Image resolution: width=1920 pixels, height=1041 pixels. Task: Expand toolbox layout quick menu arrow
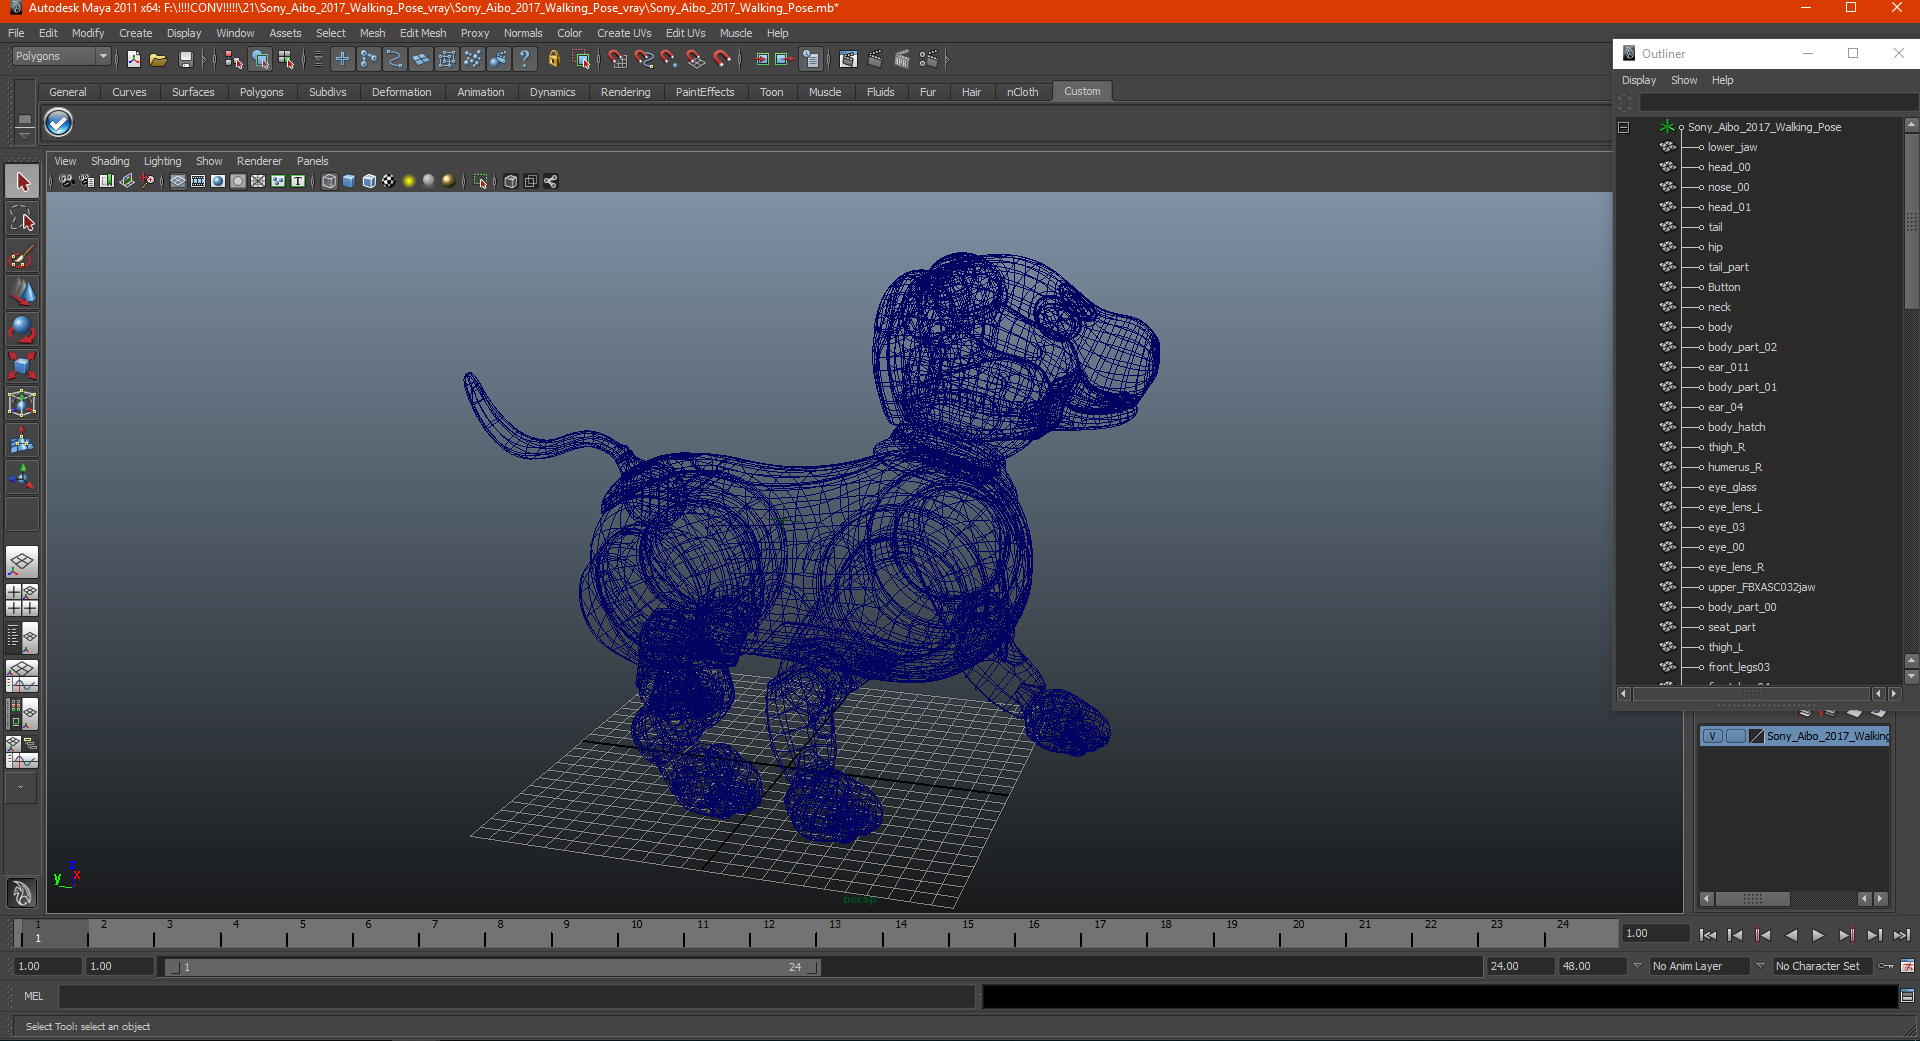[20, 787]
